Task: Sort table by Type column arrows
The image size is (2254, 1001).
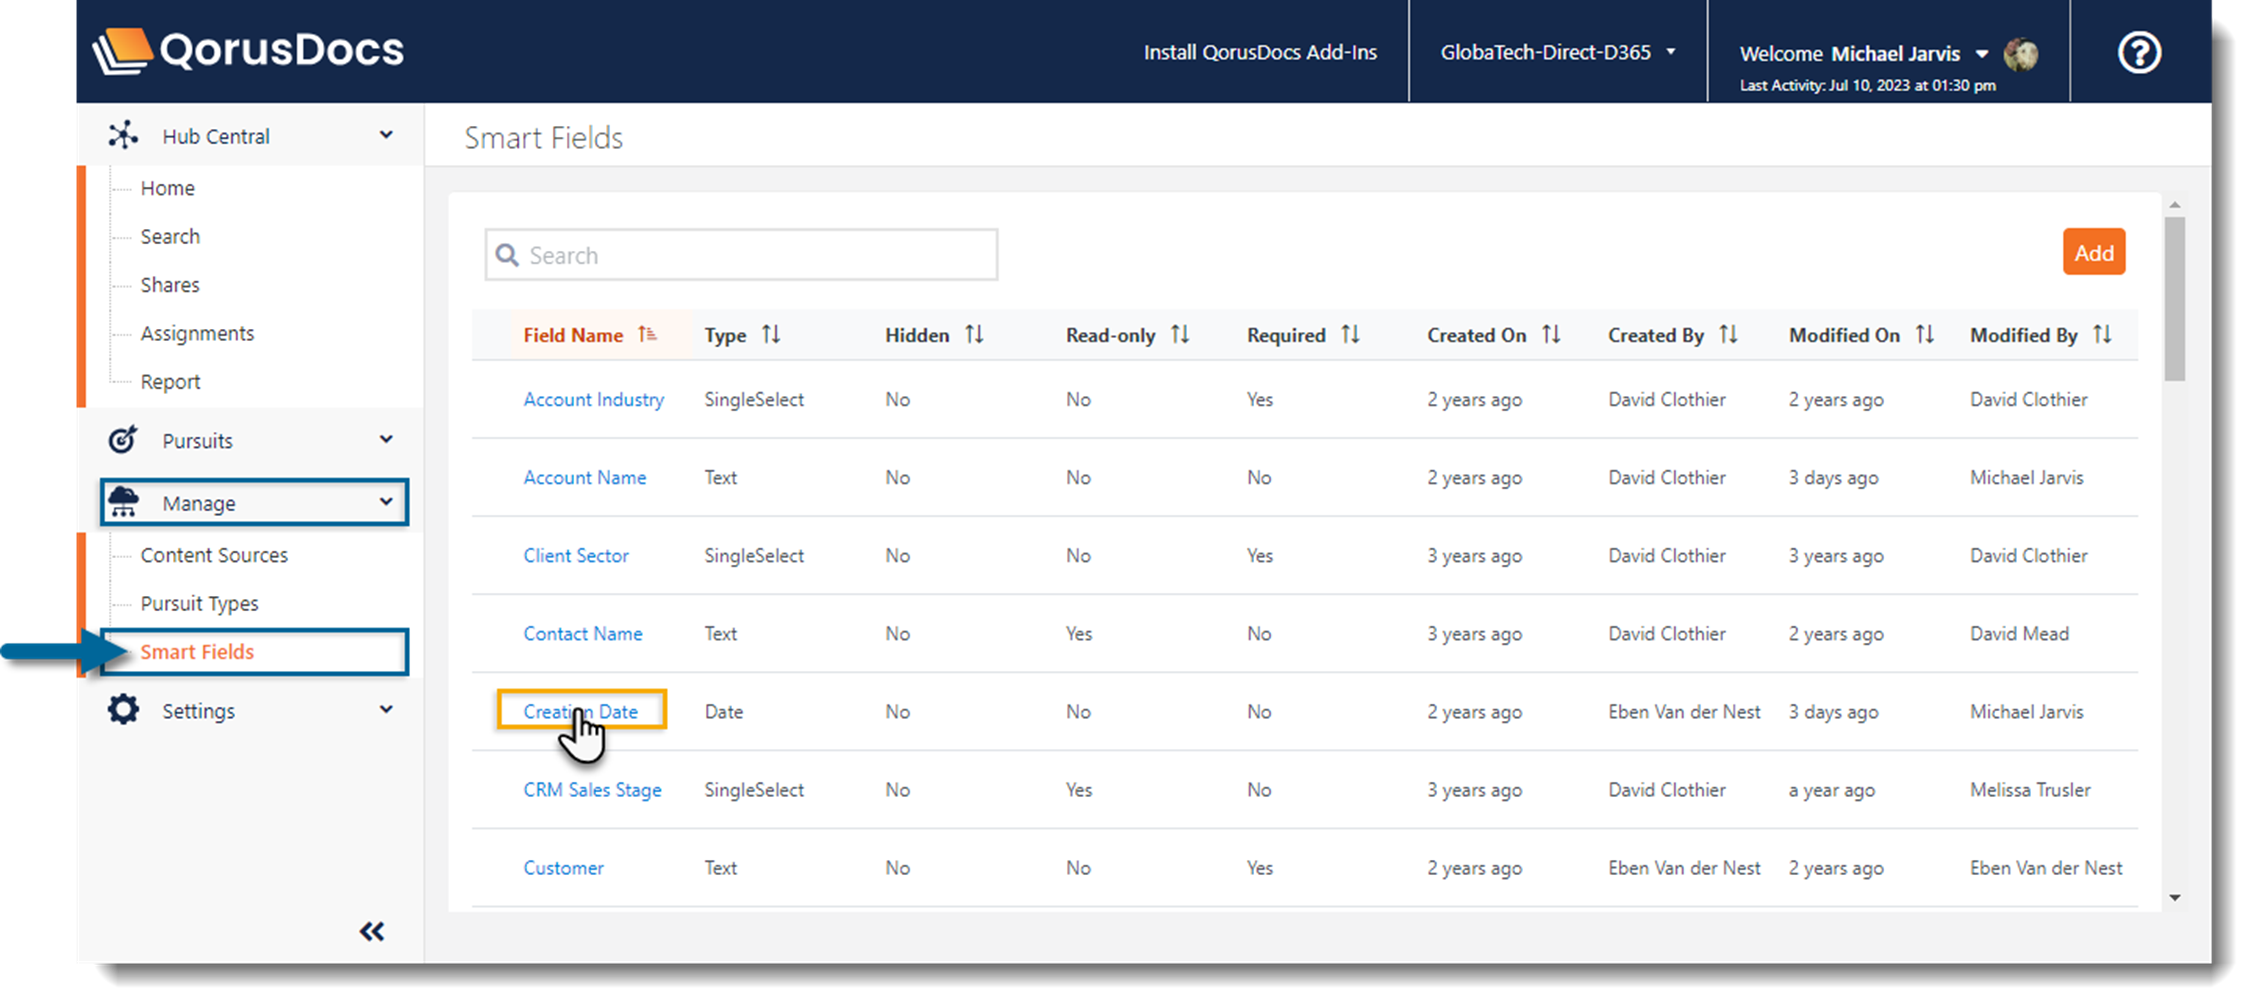Action: click(771, 335)
